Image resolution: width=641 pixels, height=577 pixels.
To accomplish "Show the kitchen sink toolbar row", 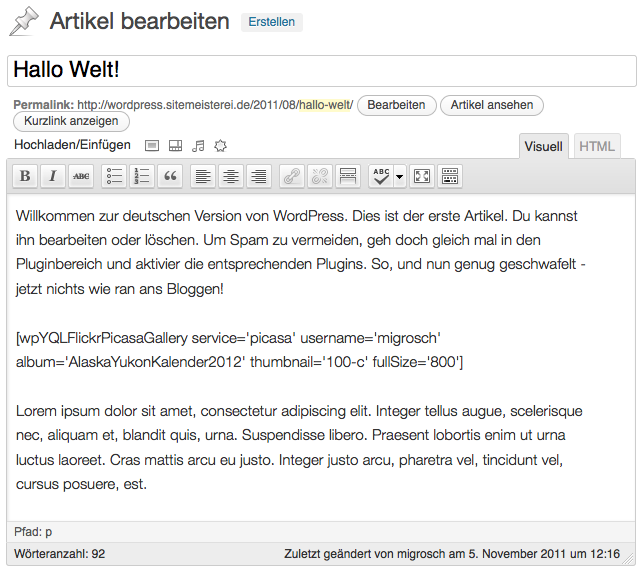I will [450, 176].
